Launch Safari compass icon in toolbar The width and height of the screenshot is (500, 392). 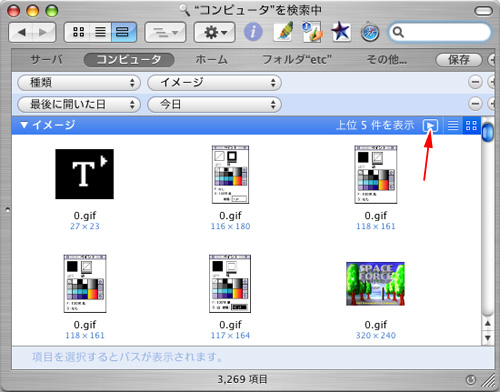coord(370,32)
